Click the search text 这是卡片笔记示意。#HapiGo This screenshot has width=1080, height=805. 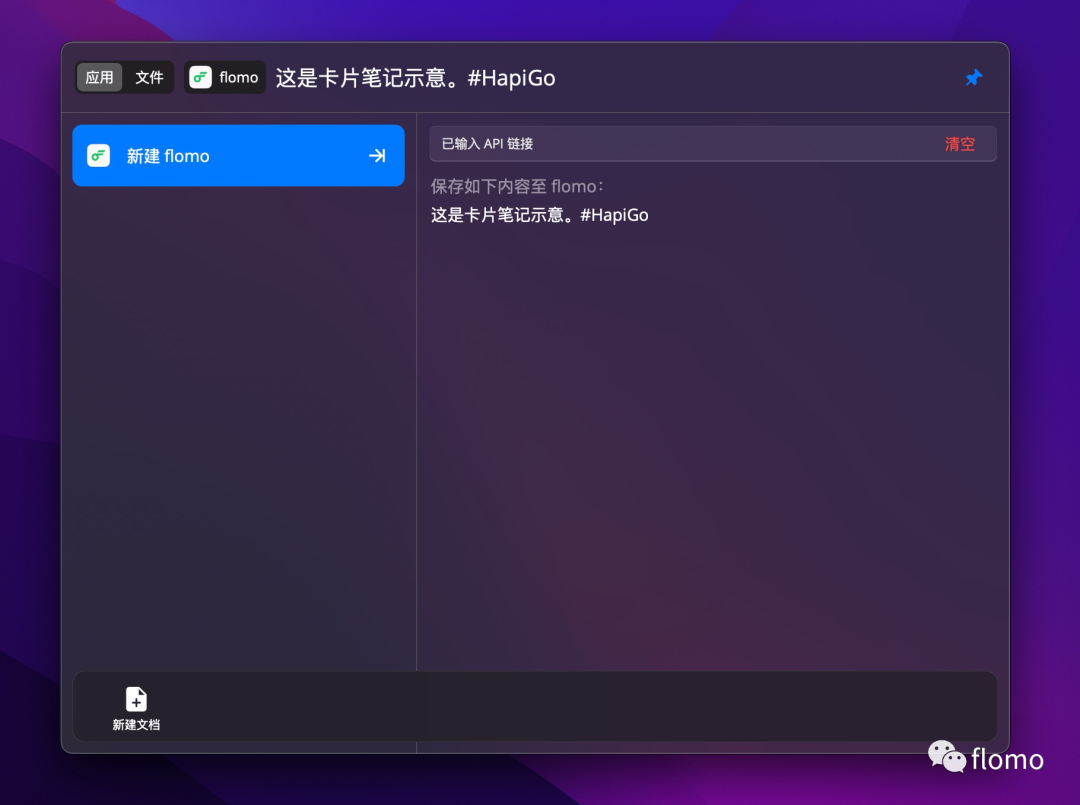pyautogui.click(x=415, y=78)
